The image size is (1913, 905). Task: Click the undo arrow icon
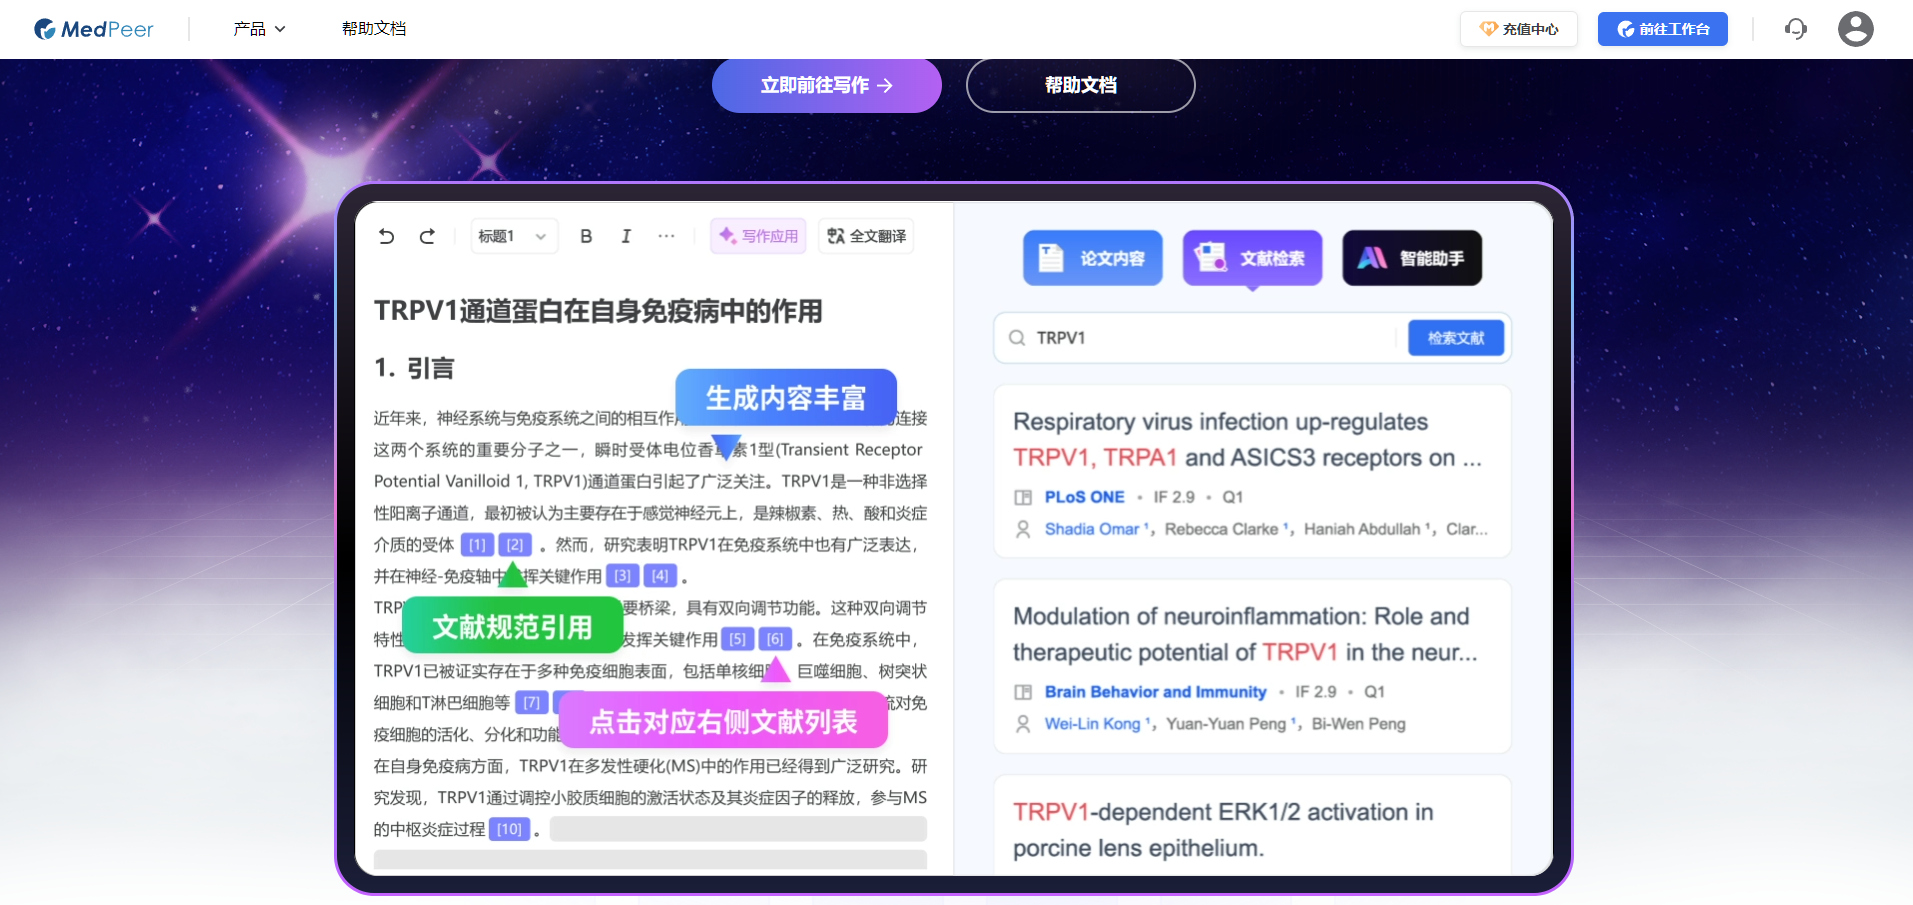[x=387, y=236]
